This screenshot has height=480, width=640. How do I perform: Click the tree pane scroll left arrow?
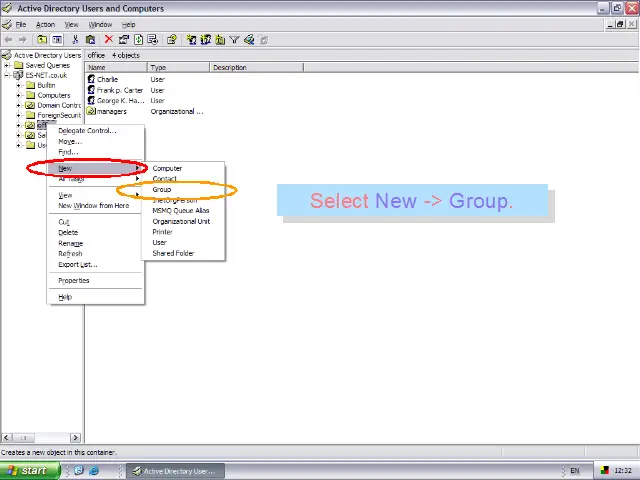[x=6, y=438]
